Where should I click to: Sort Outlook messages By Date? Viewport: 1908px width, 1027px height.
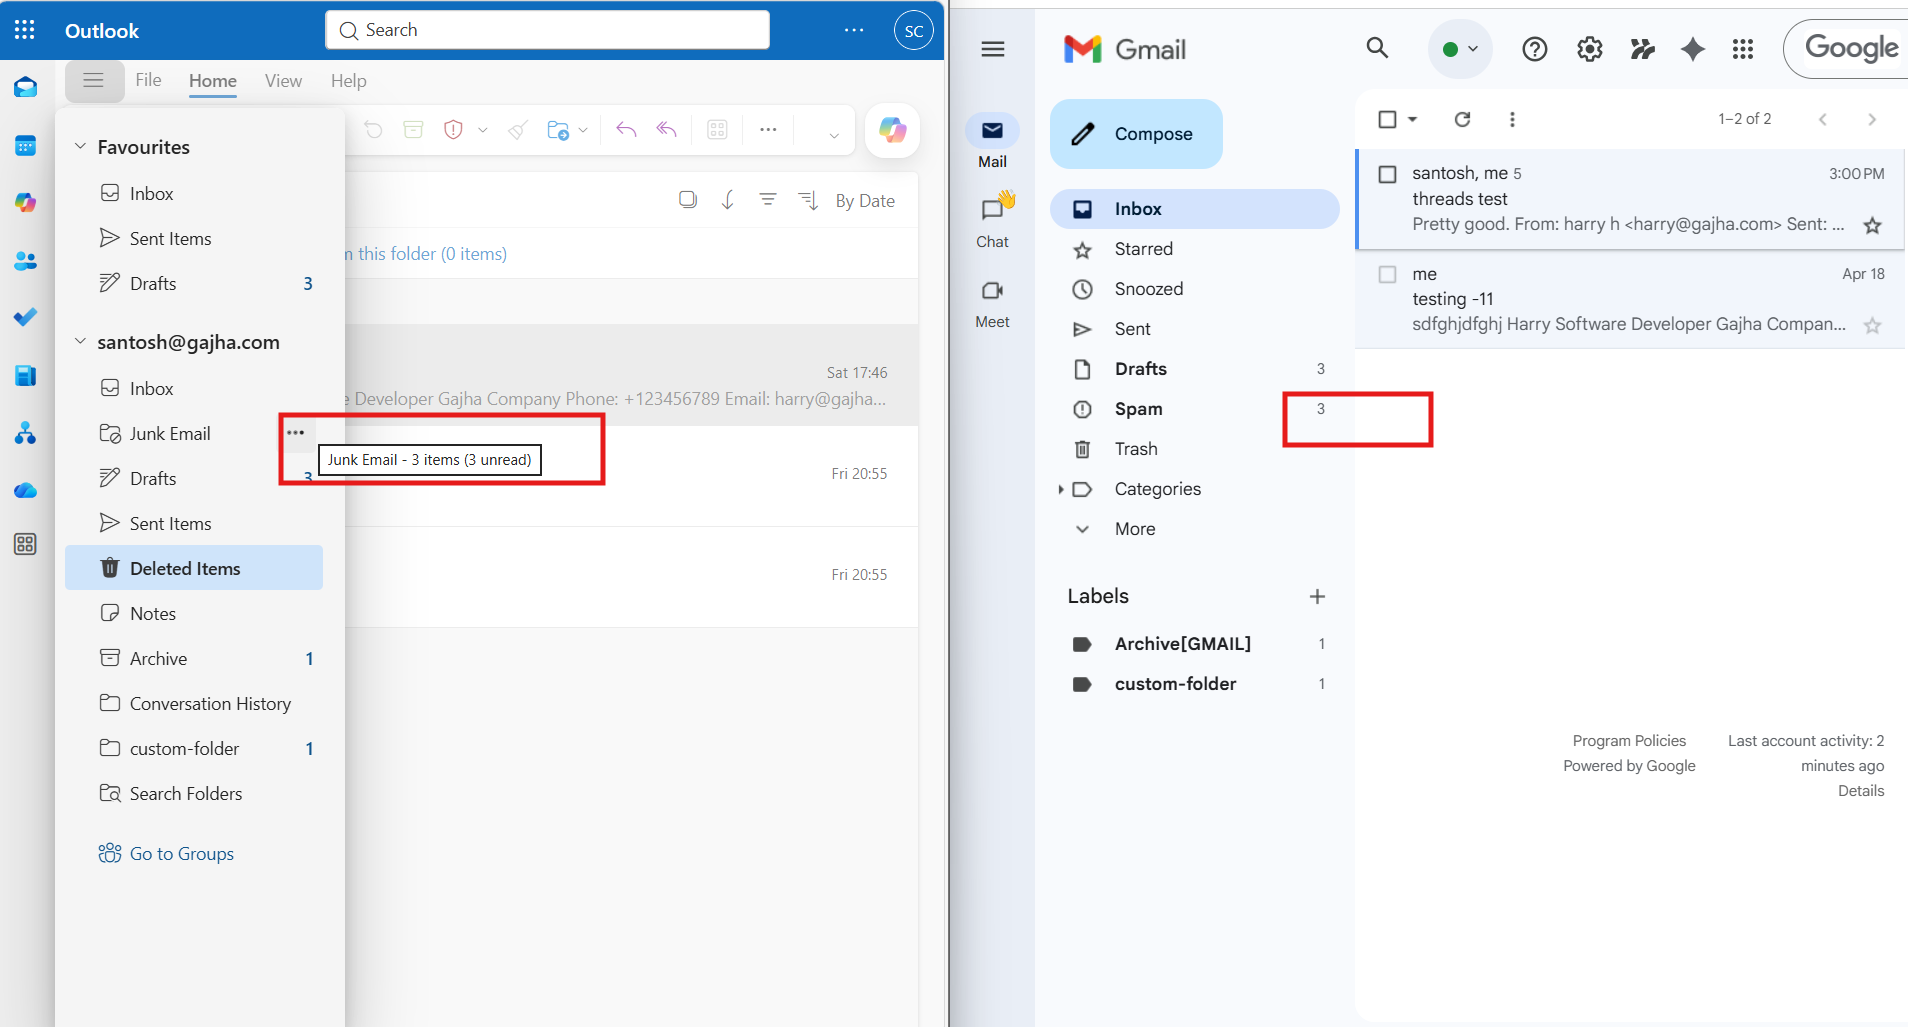[865, 201]
